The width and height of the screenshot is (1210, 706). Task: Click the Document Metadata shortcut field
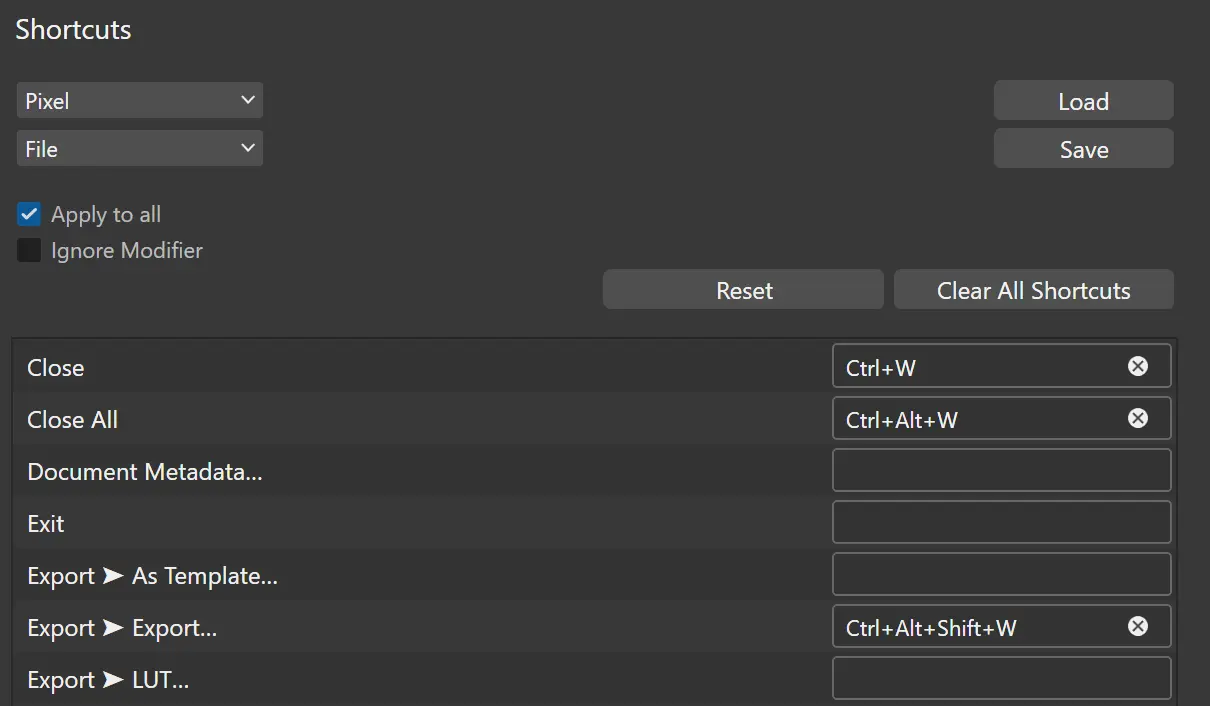click(1001, 470)
